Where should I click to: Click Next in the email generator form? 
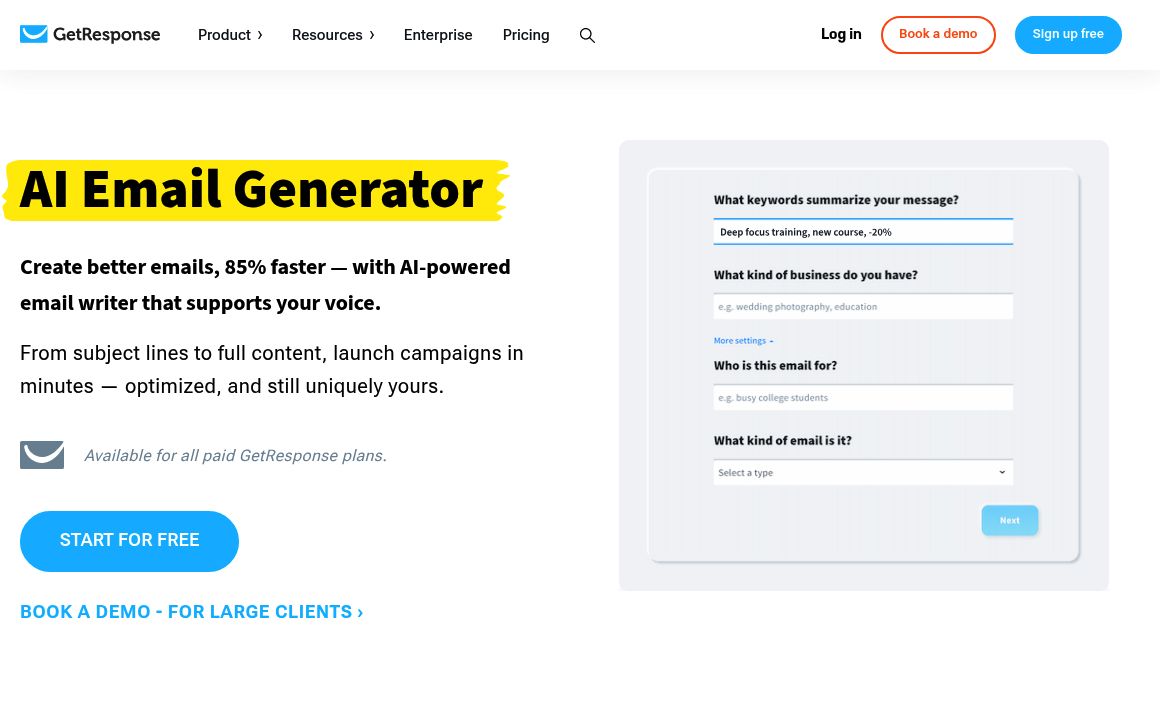[x=1009, y=520]
